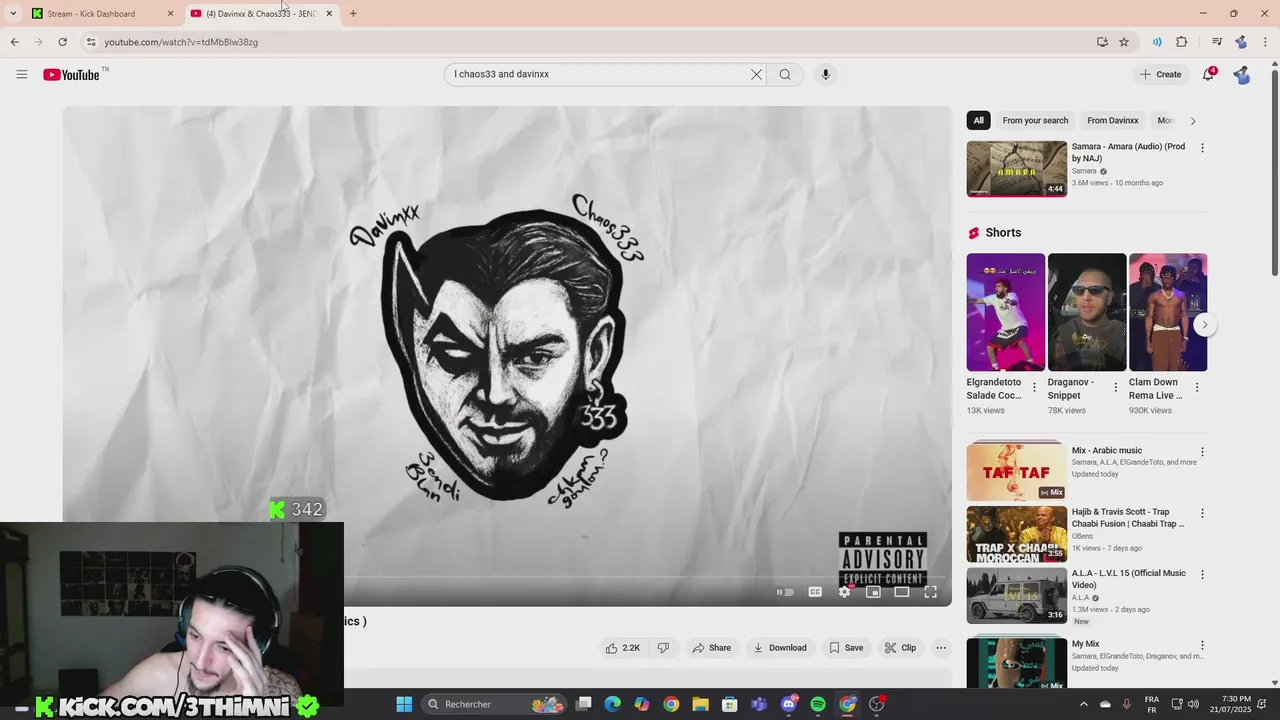
Task: Open options for the Draganov Snippet short
Action: [1116, 388]
